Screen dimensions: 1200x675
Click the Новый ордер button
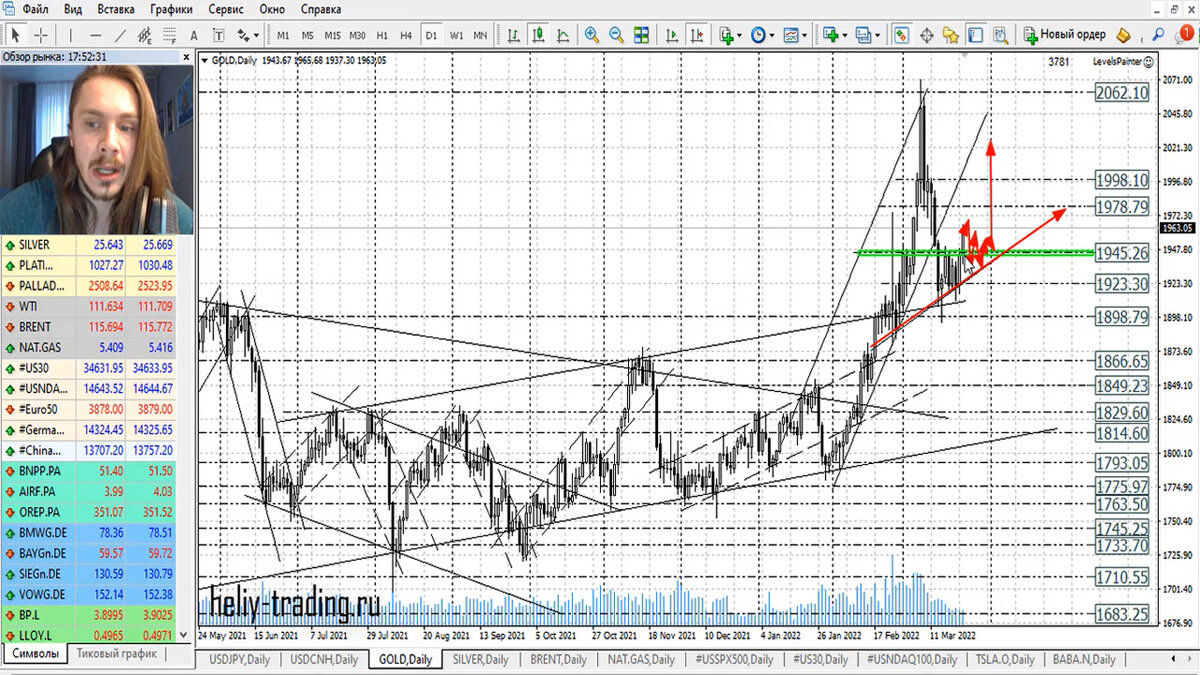(1064, 35)
